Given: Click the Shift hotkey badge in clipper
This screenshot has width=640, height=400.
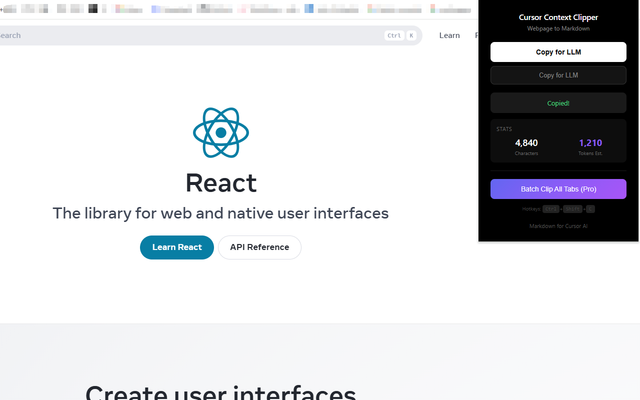Looking at the screenshot, I should (x=573, y=209).
